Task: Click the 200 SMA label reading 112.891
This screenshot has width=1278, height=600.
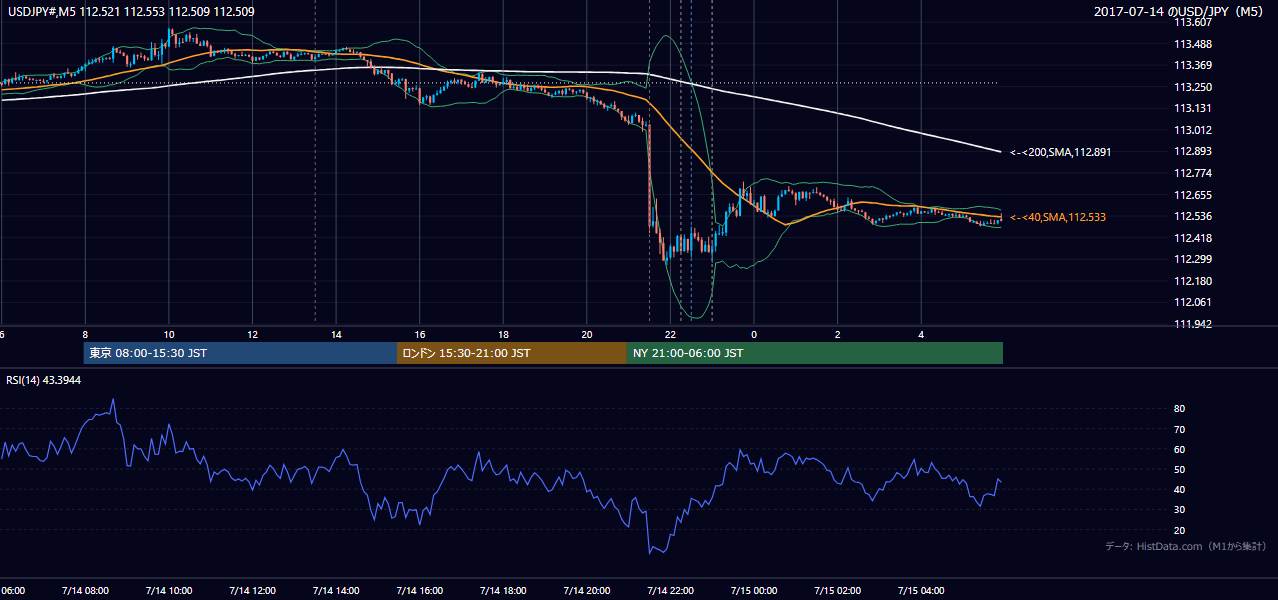Action: 1060,152
